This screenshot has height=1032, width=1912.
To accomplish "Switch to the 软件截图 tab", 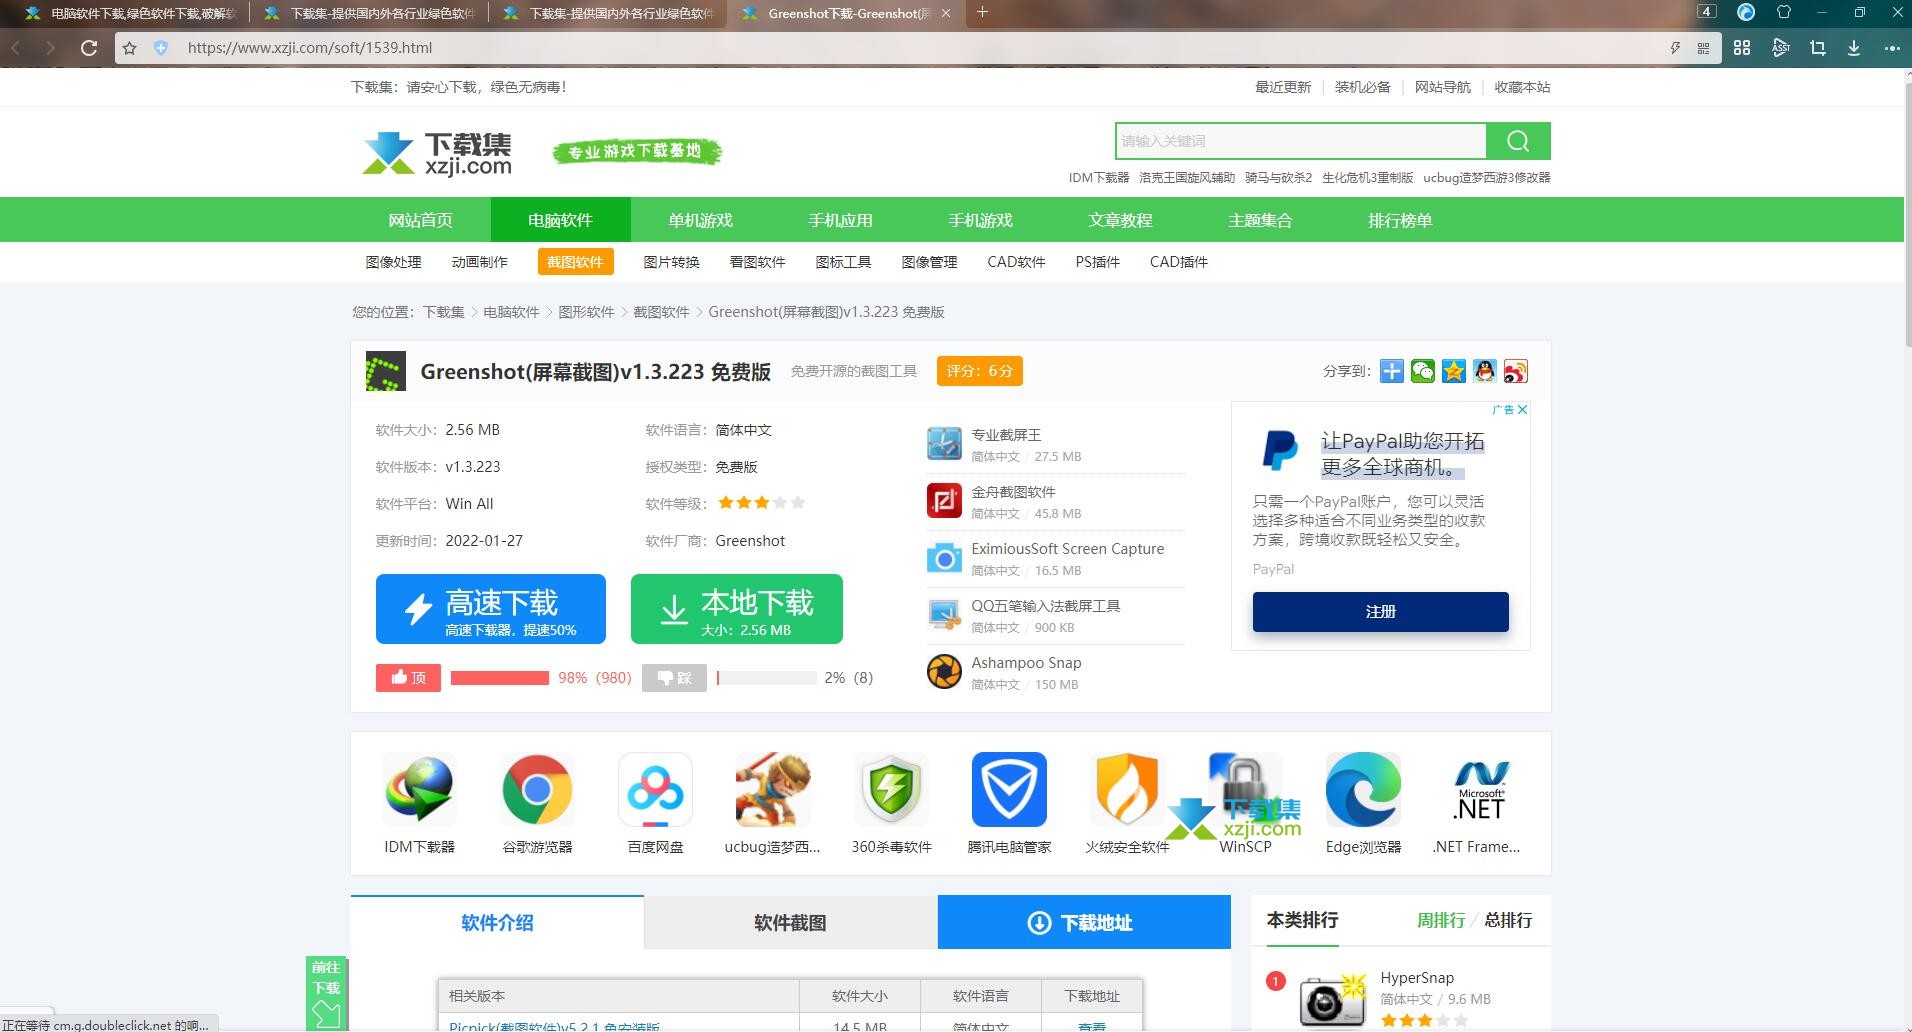I will pos(790,922).
